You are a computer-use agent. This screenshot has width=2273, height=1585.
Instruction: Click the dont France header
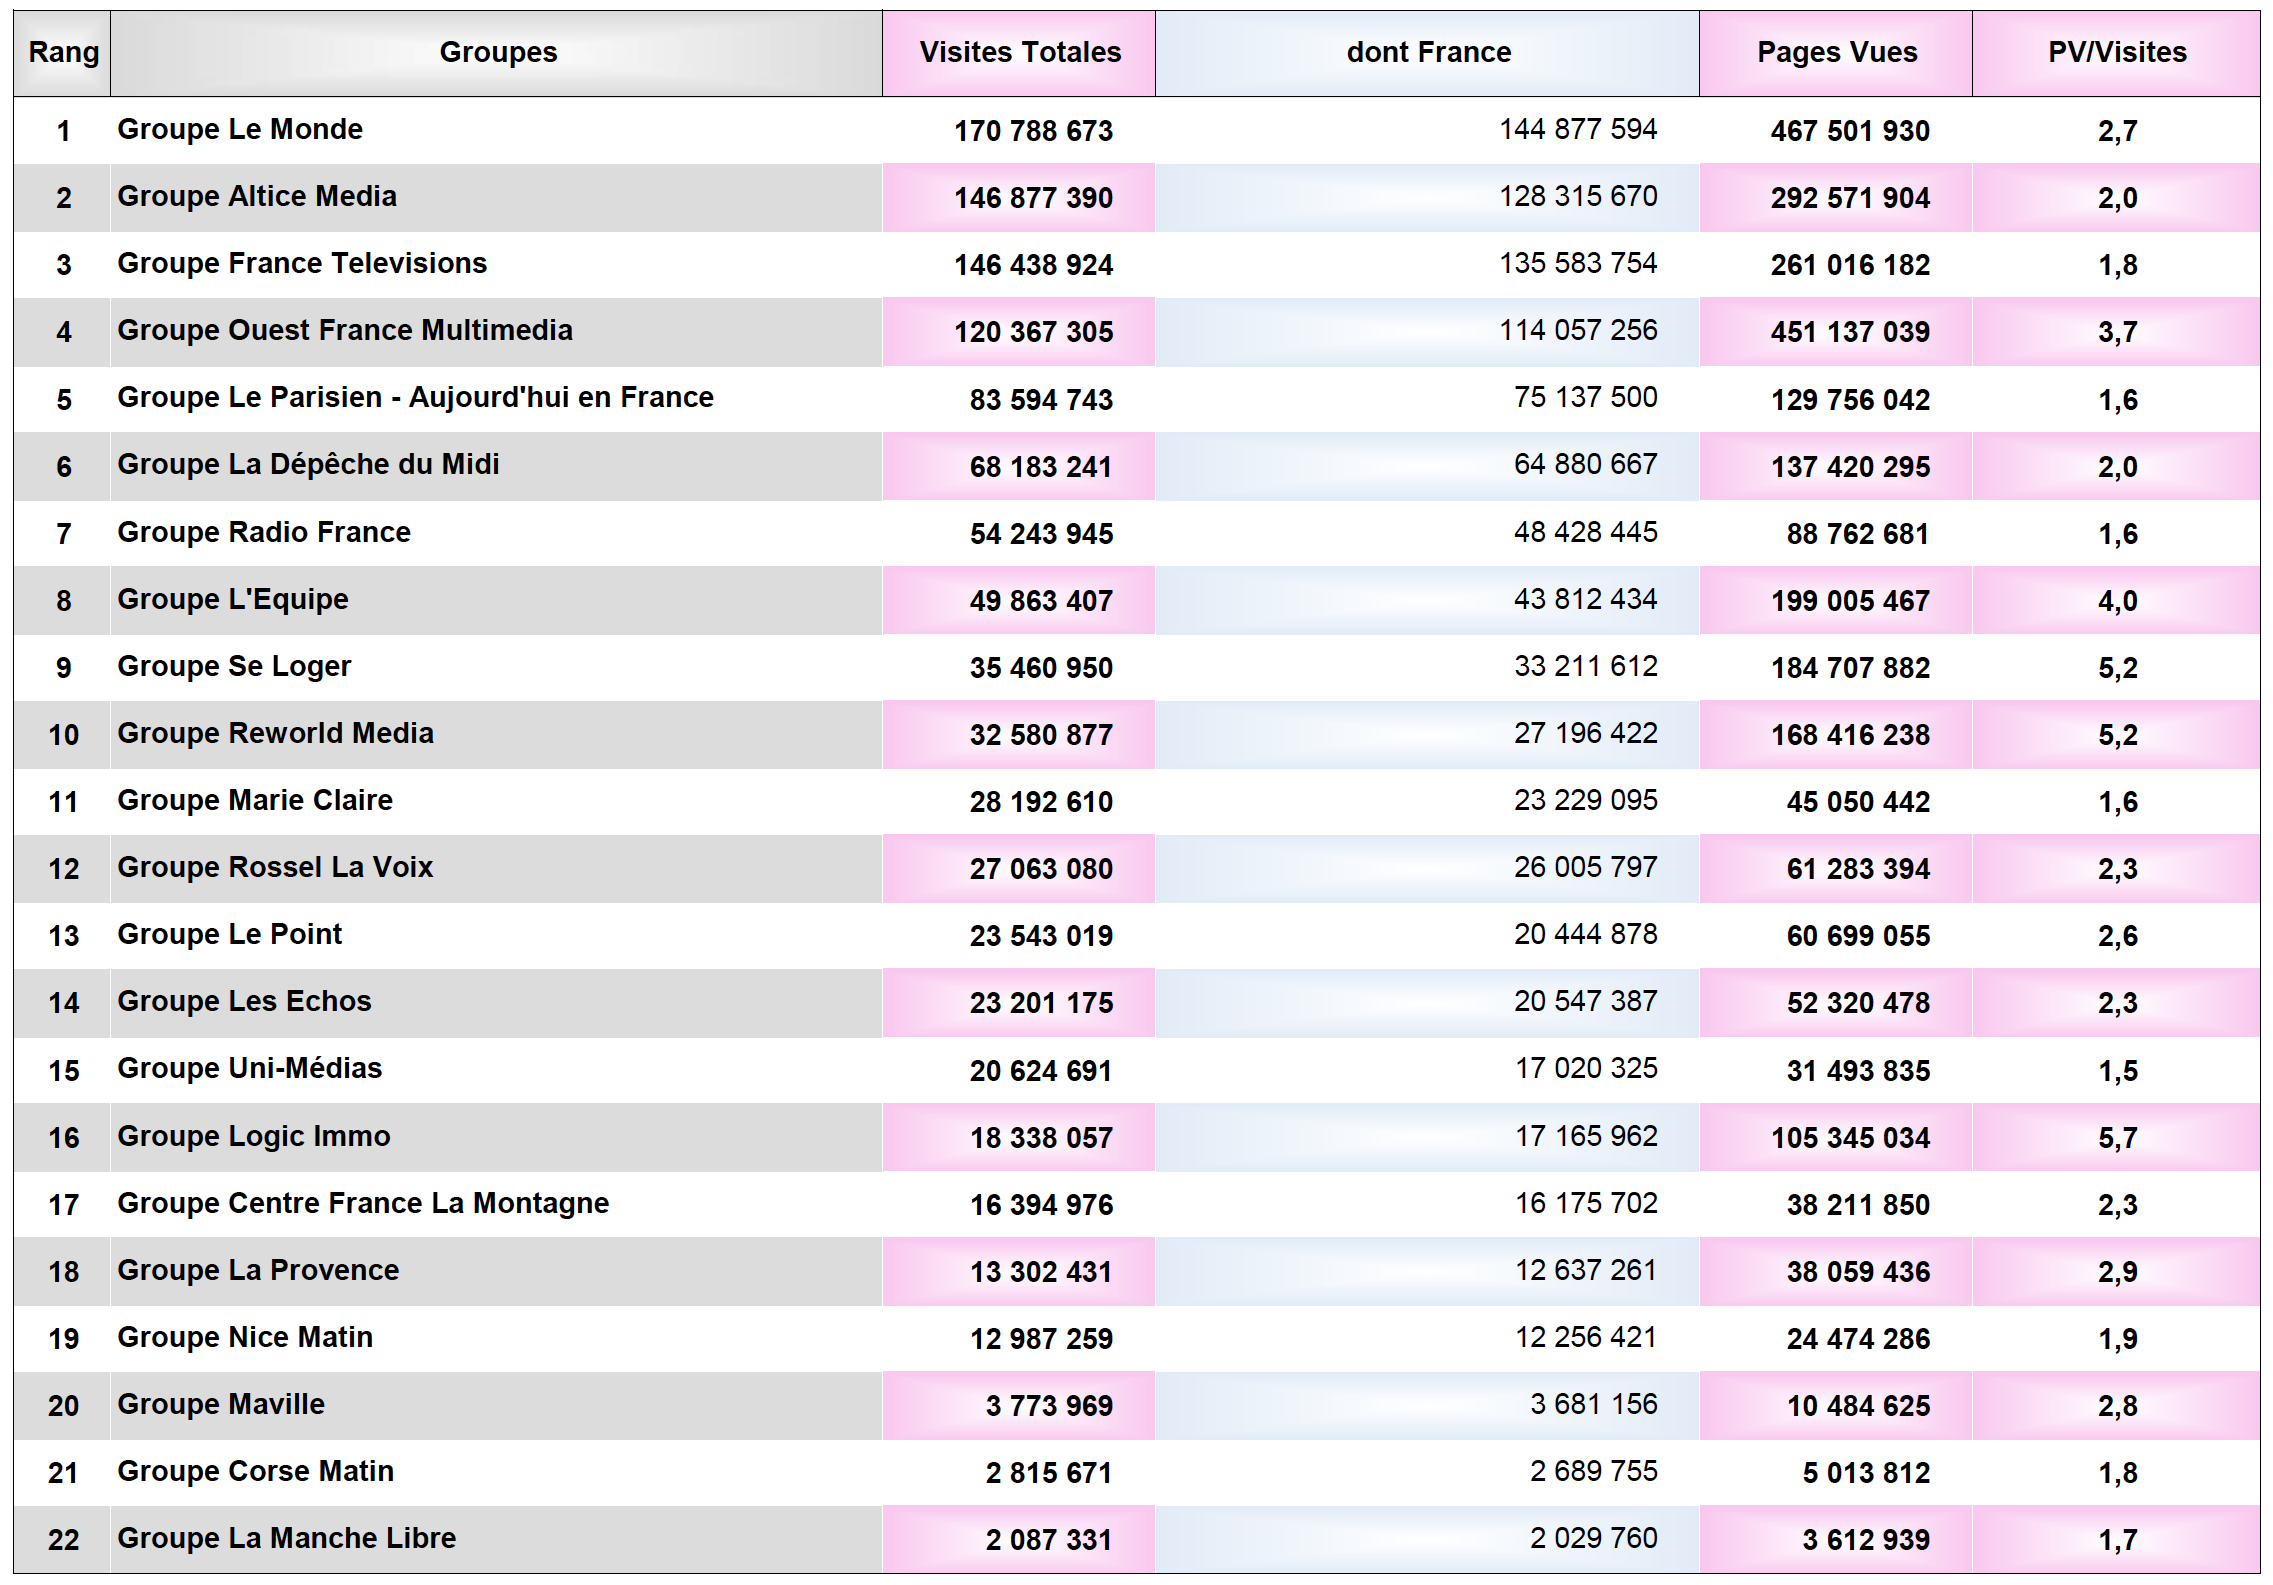pos(1427,53)
